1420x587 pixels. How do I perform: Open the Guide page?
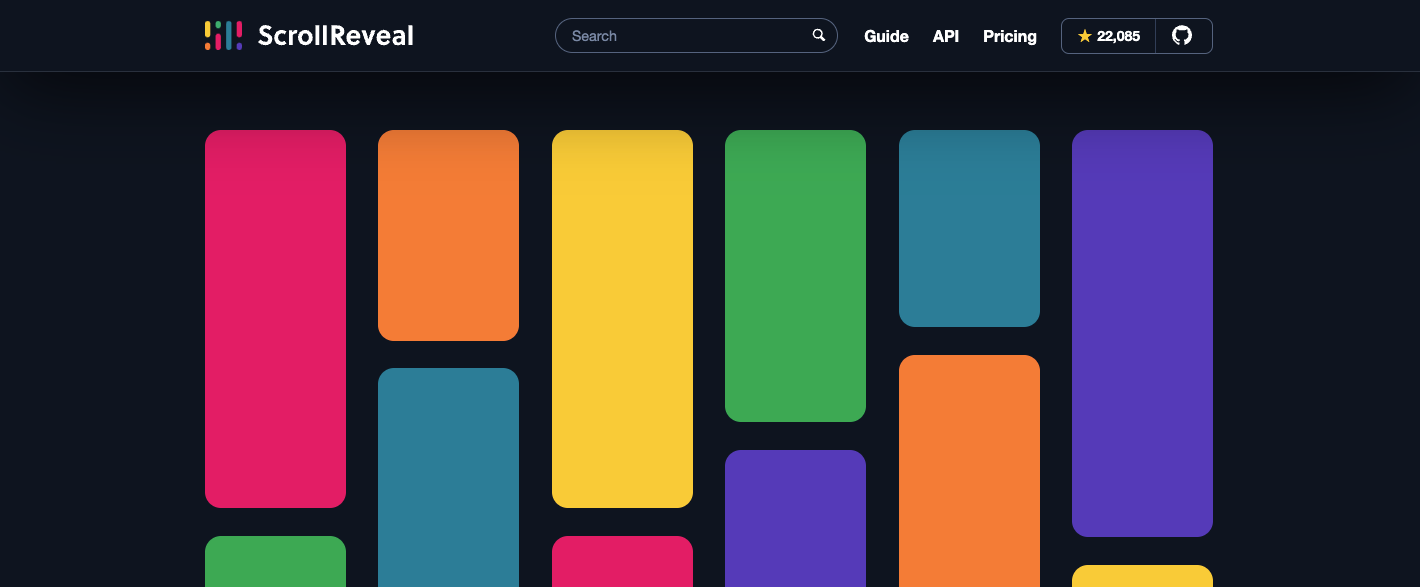point(886,36)
